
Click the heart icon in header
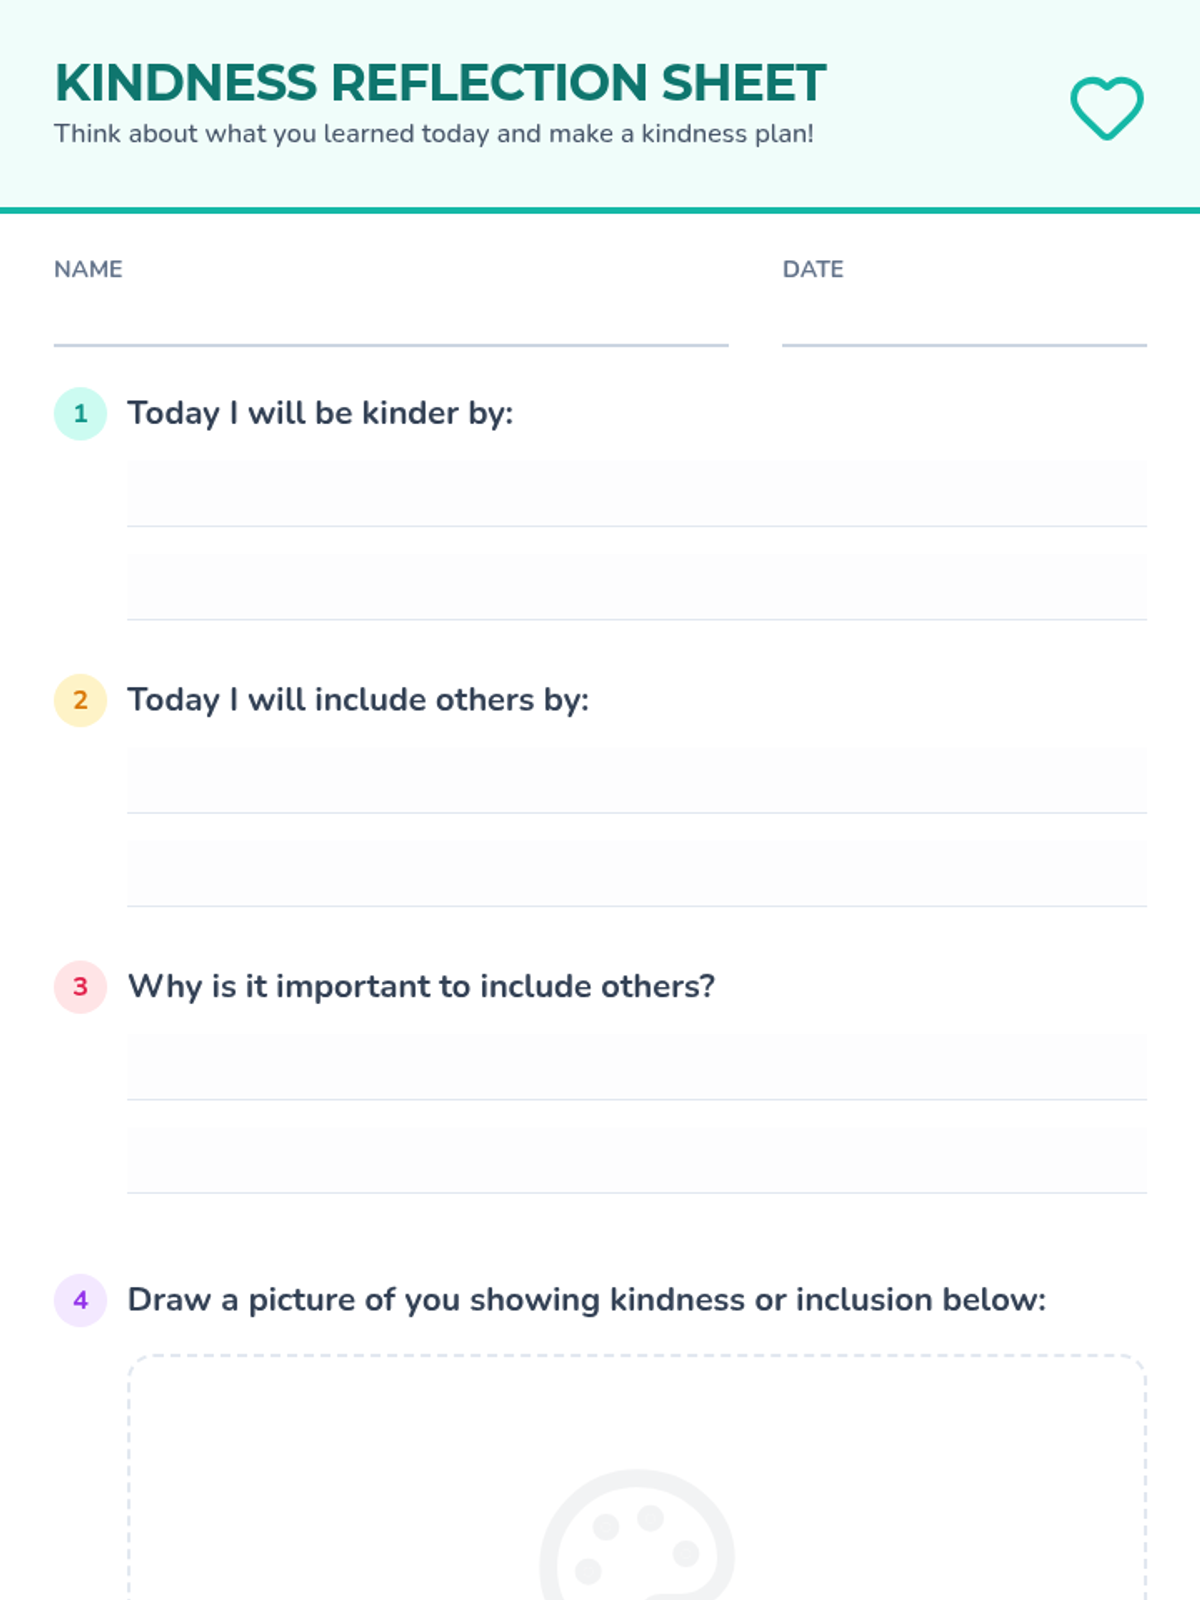pyautogui.click(x=1106, y=108)
